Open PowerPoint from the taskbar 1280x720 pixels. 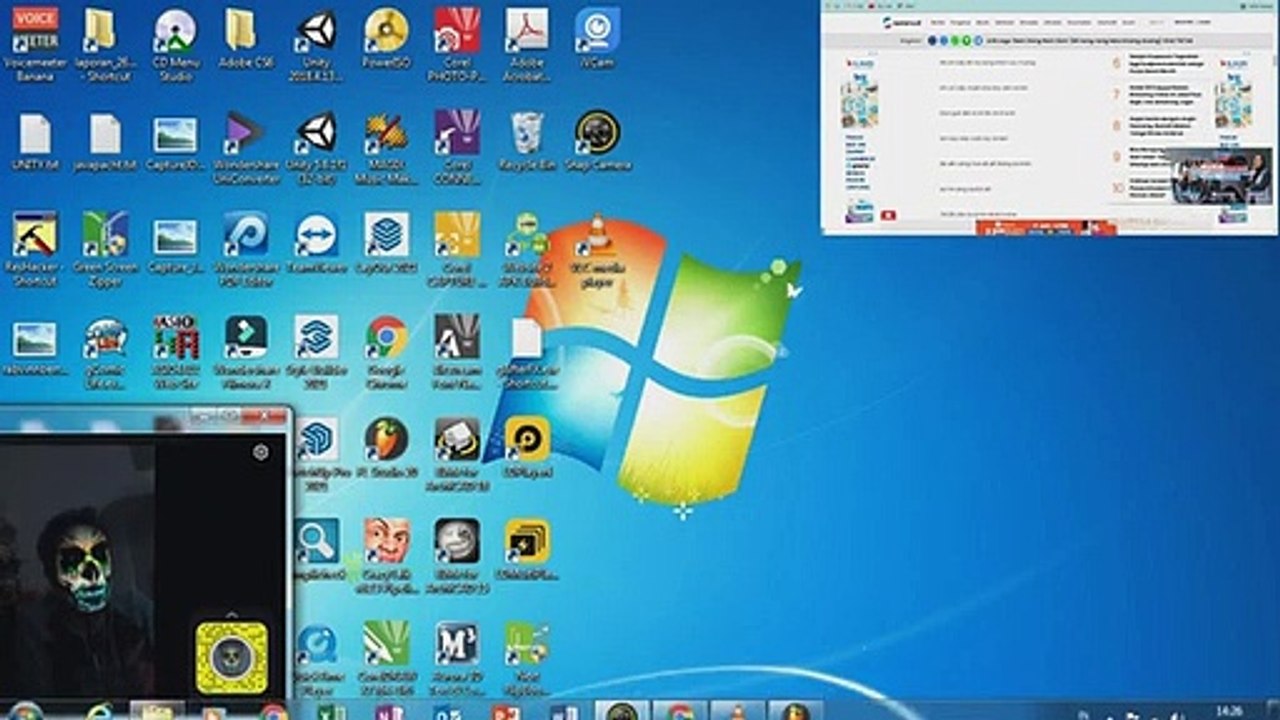pos(505,712)
